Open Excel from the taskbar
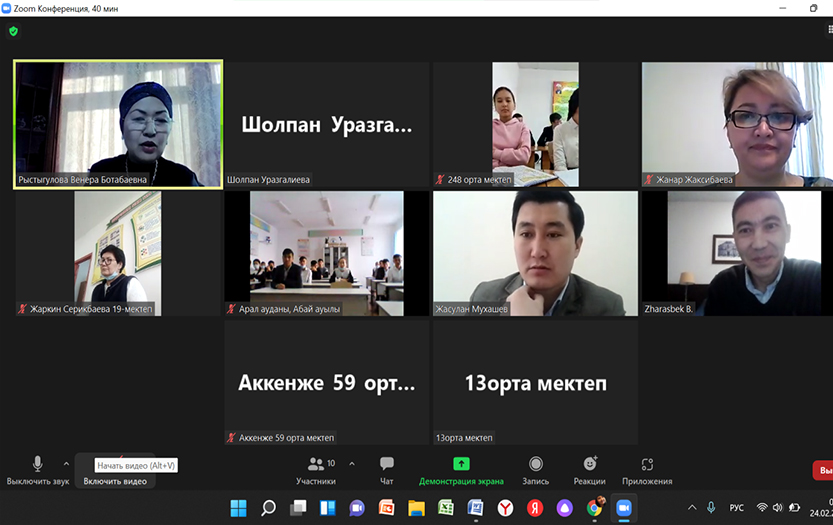Viewport: 833px width, 525px height. (446, 508)
